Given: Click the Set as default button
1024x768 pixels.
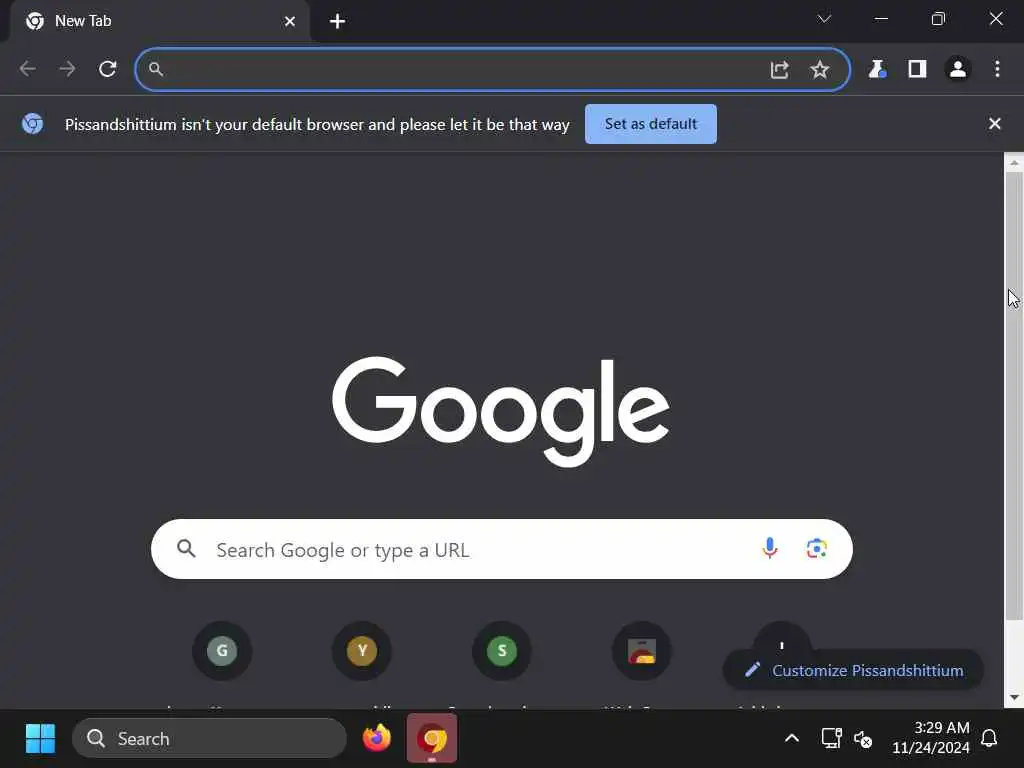Looking at the screenshot, I should [x=650, y=124].
